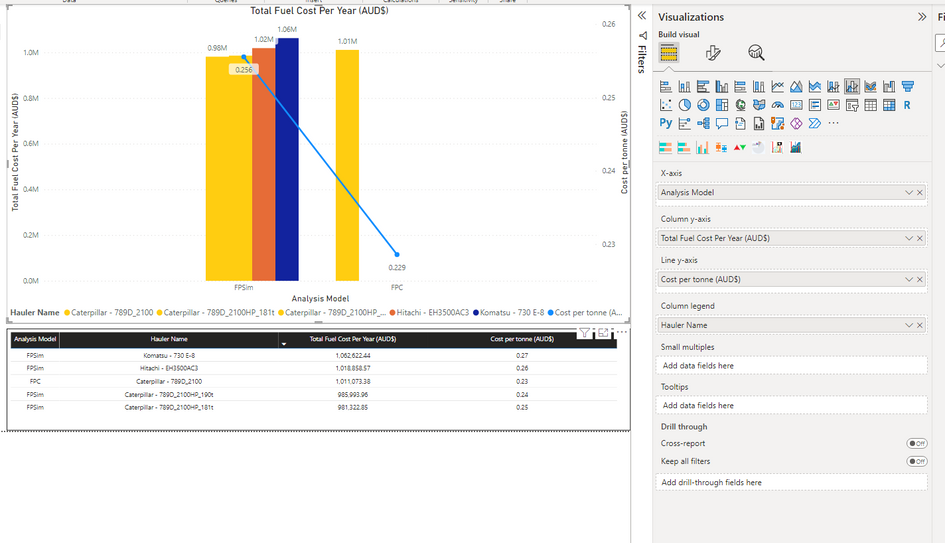
Task: Select the Donut chart visual
Action: tap(703, 105)
